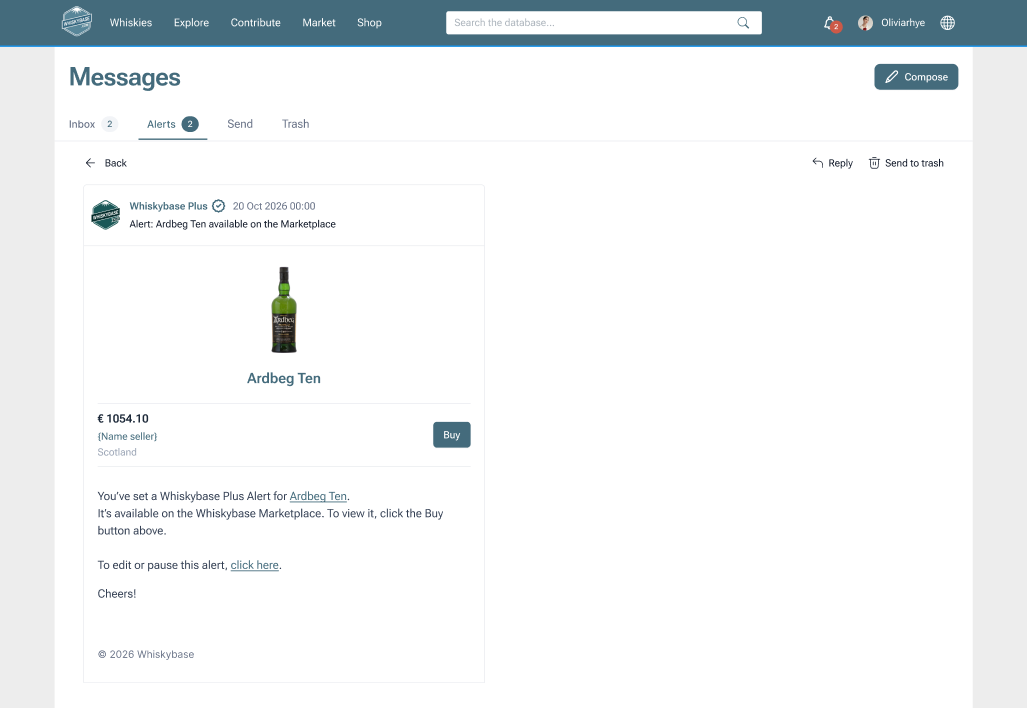
Task: Open the Shop menu
Action: [369, 22]
